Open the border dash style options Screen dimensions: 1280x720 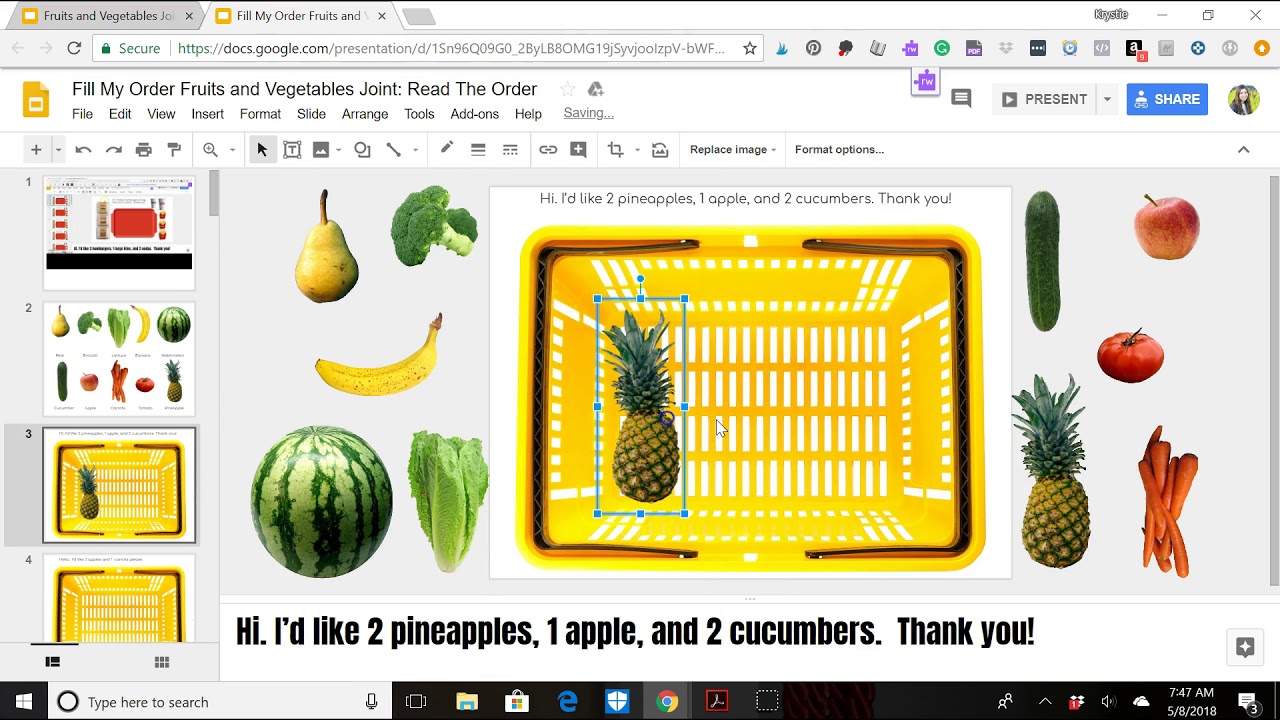point(510,150)
